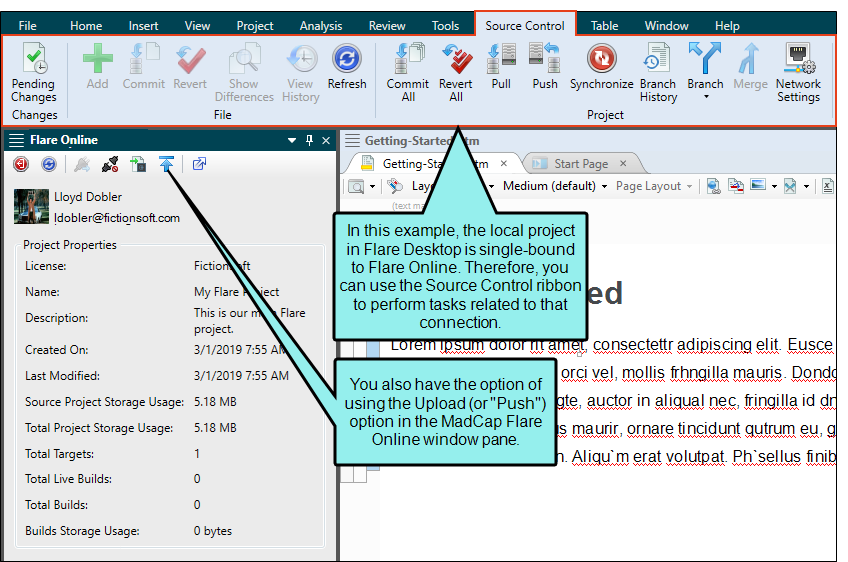Click the Revert file button
Viewport: 848px width, 562px height.
point(190,67)
